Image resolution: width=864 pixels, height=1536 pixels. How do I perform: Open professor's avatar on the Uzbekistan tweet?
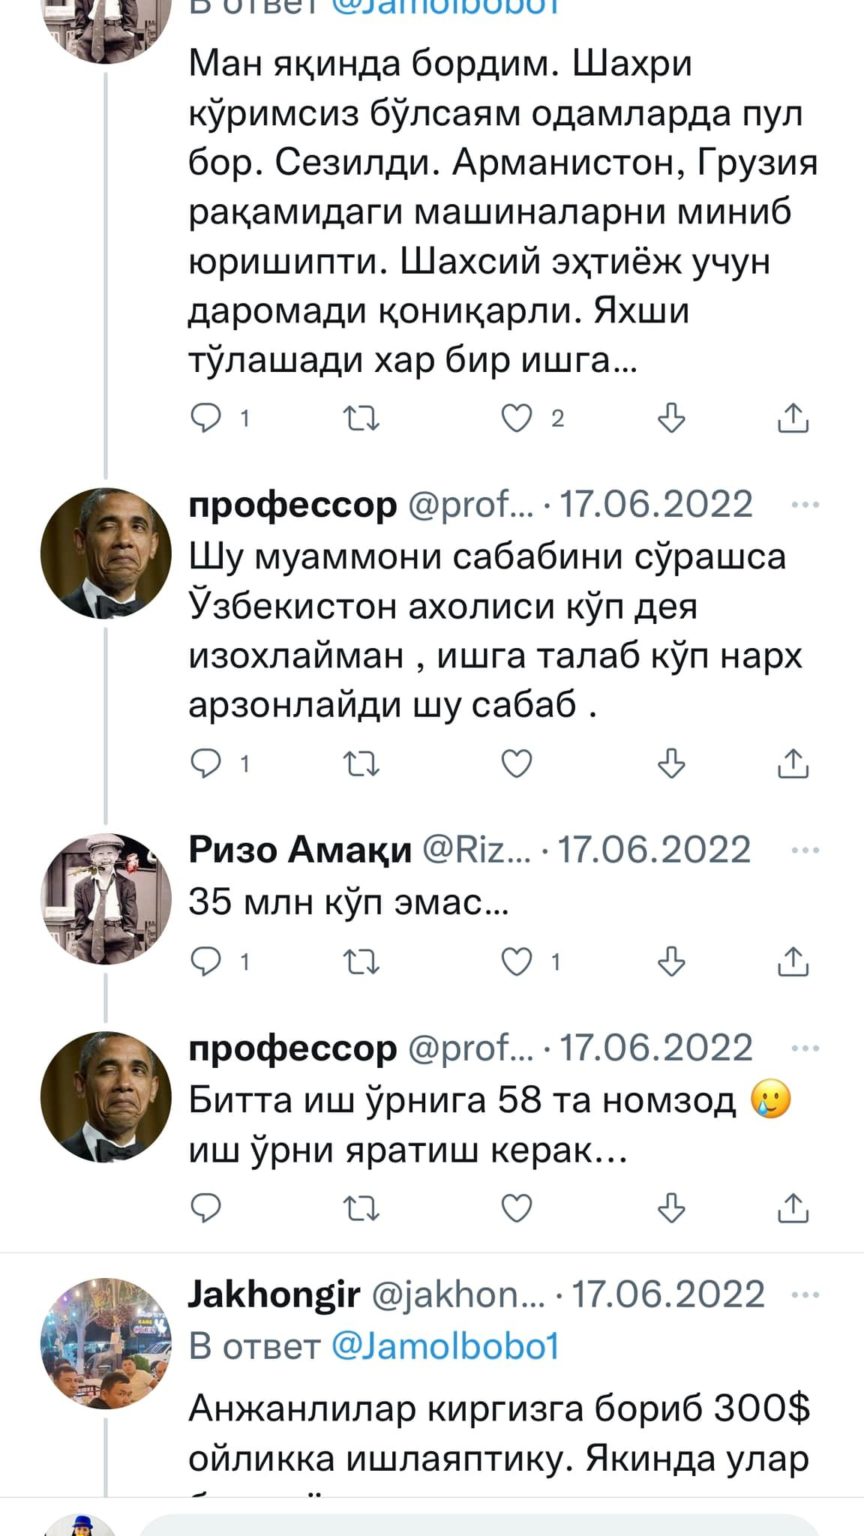(x=106, y=553)
